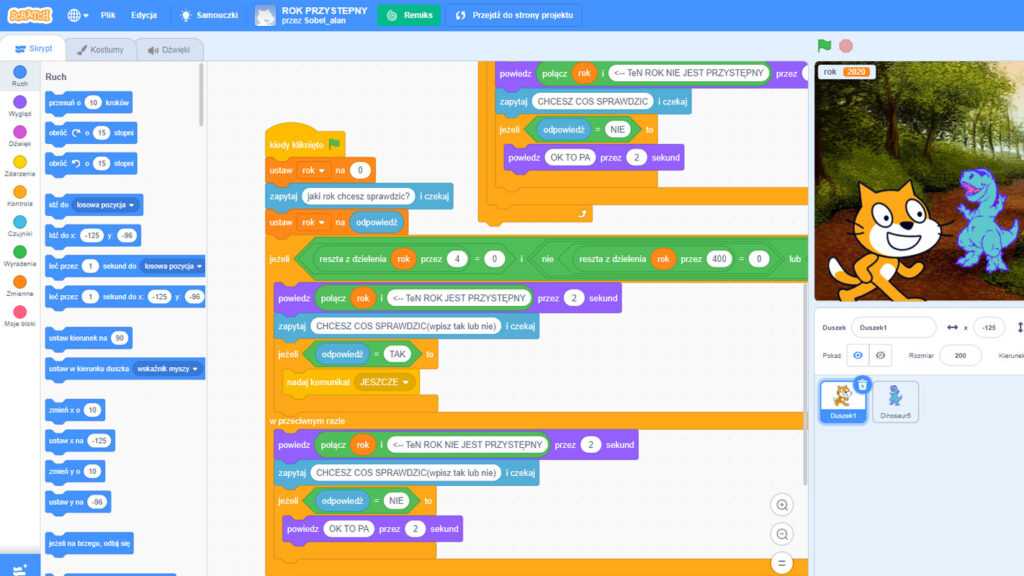Zoom out of the script workspace
The width and height of the screenshot is (1024, 576).
click(x=782, y=534)
